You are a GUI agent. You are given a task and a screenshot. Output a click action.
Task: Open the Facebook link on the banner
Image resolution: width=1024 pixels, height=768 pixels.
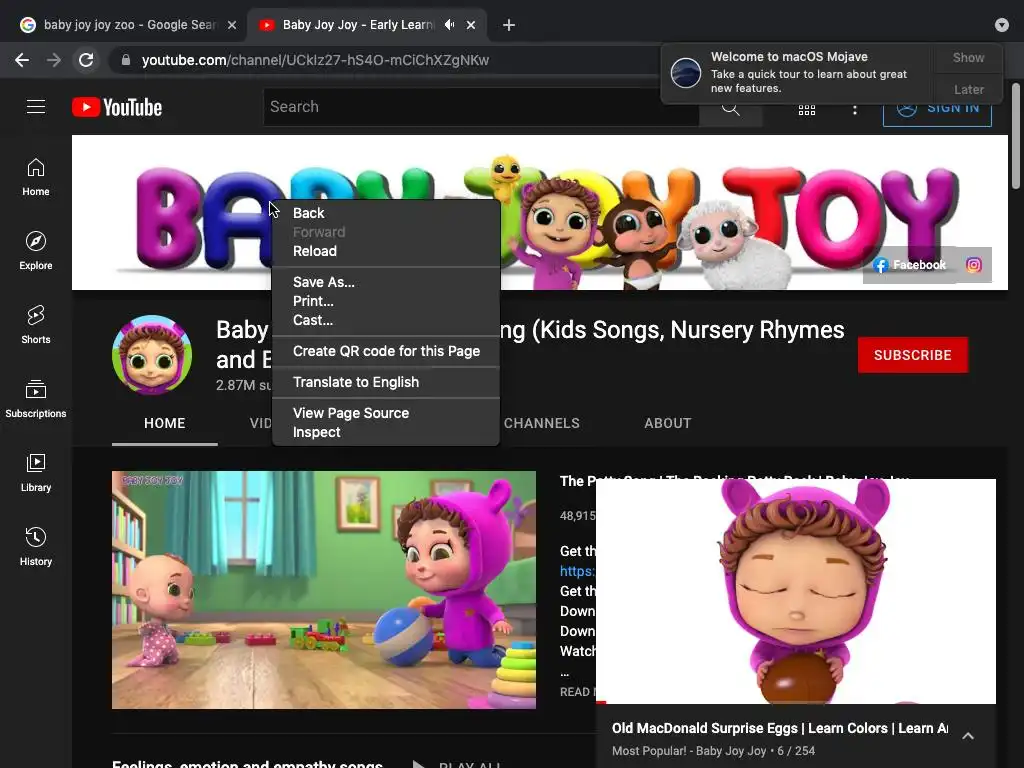point(909,264)
